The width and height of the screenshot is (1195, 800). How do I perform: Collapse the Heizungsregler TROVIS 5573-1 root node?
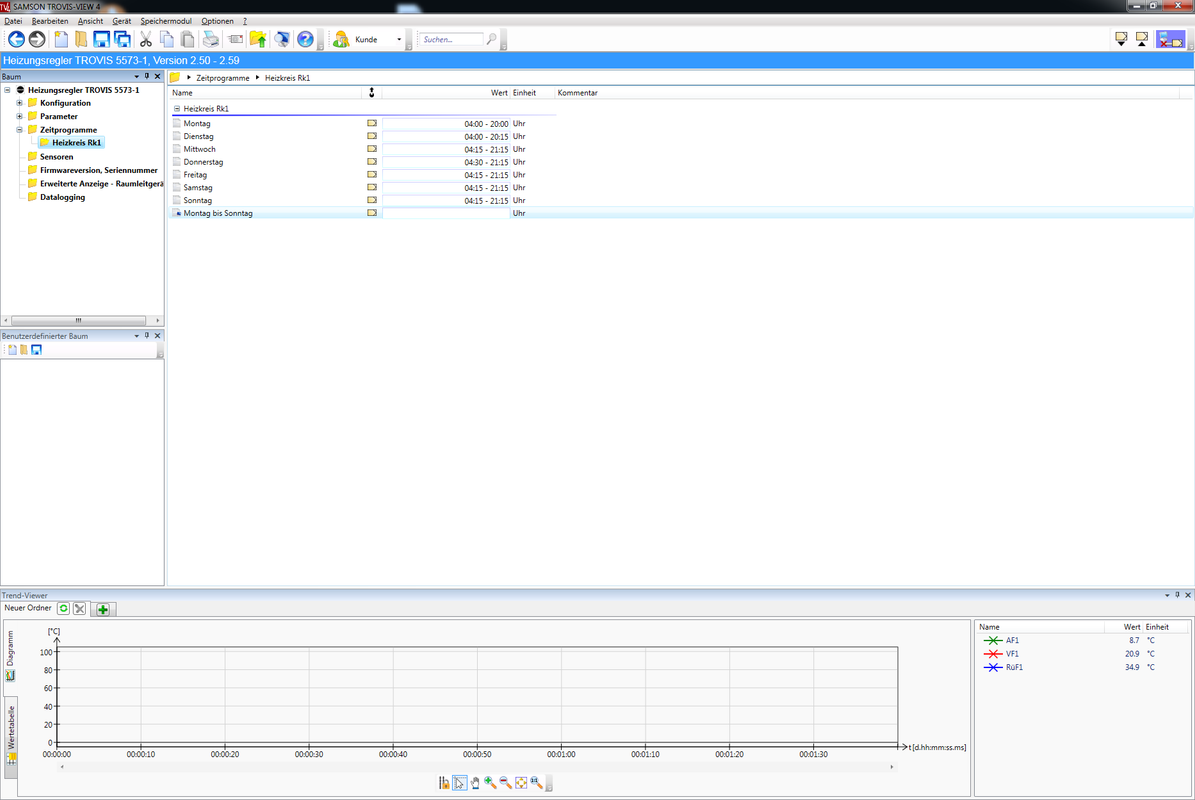8,90
